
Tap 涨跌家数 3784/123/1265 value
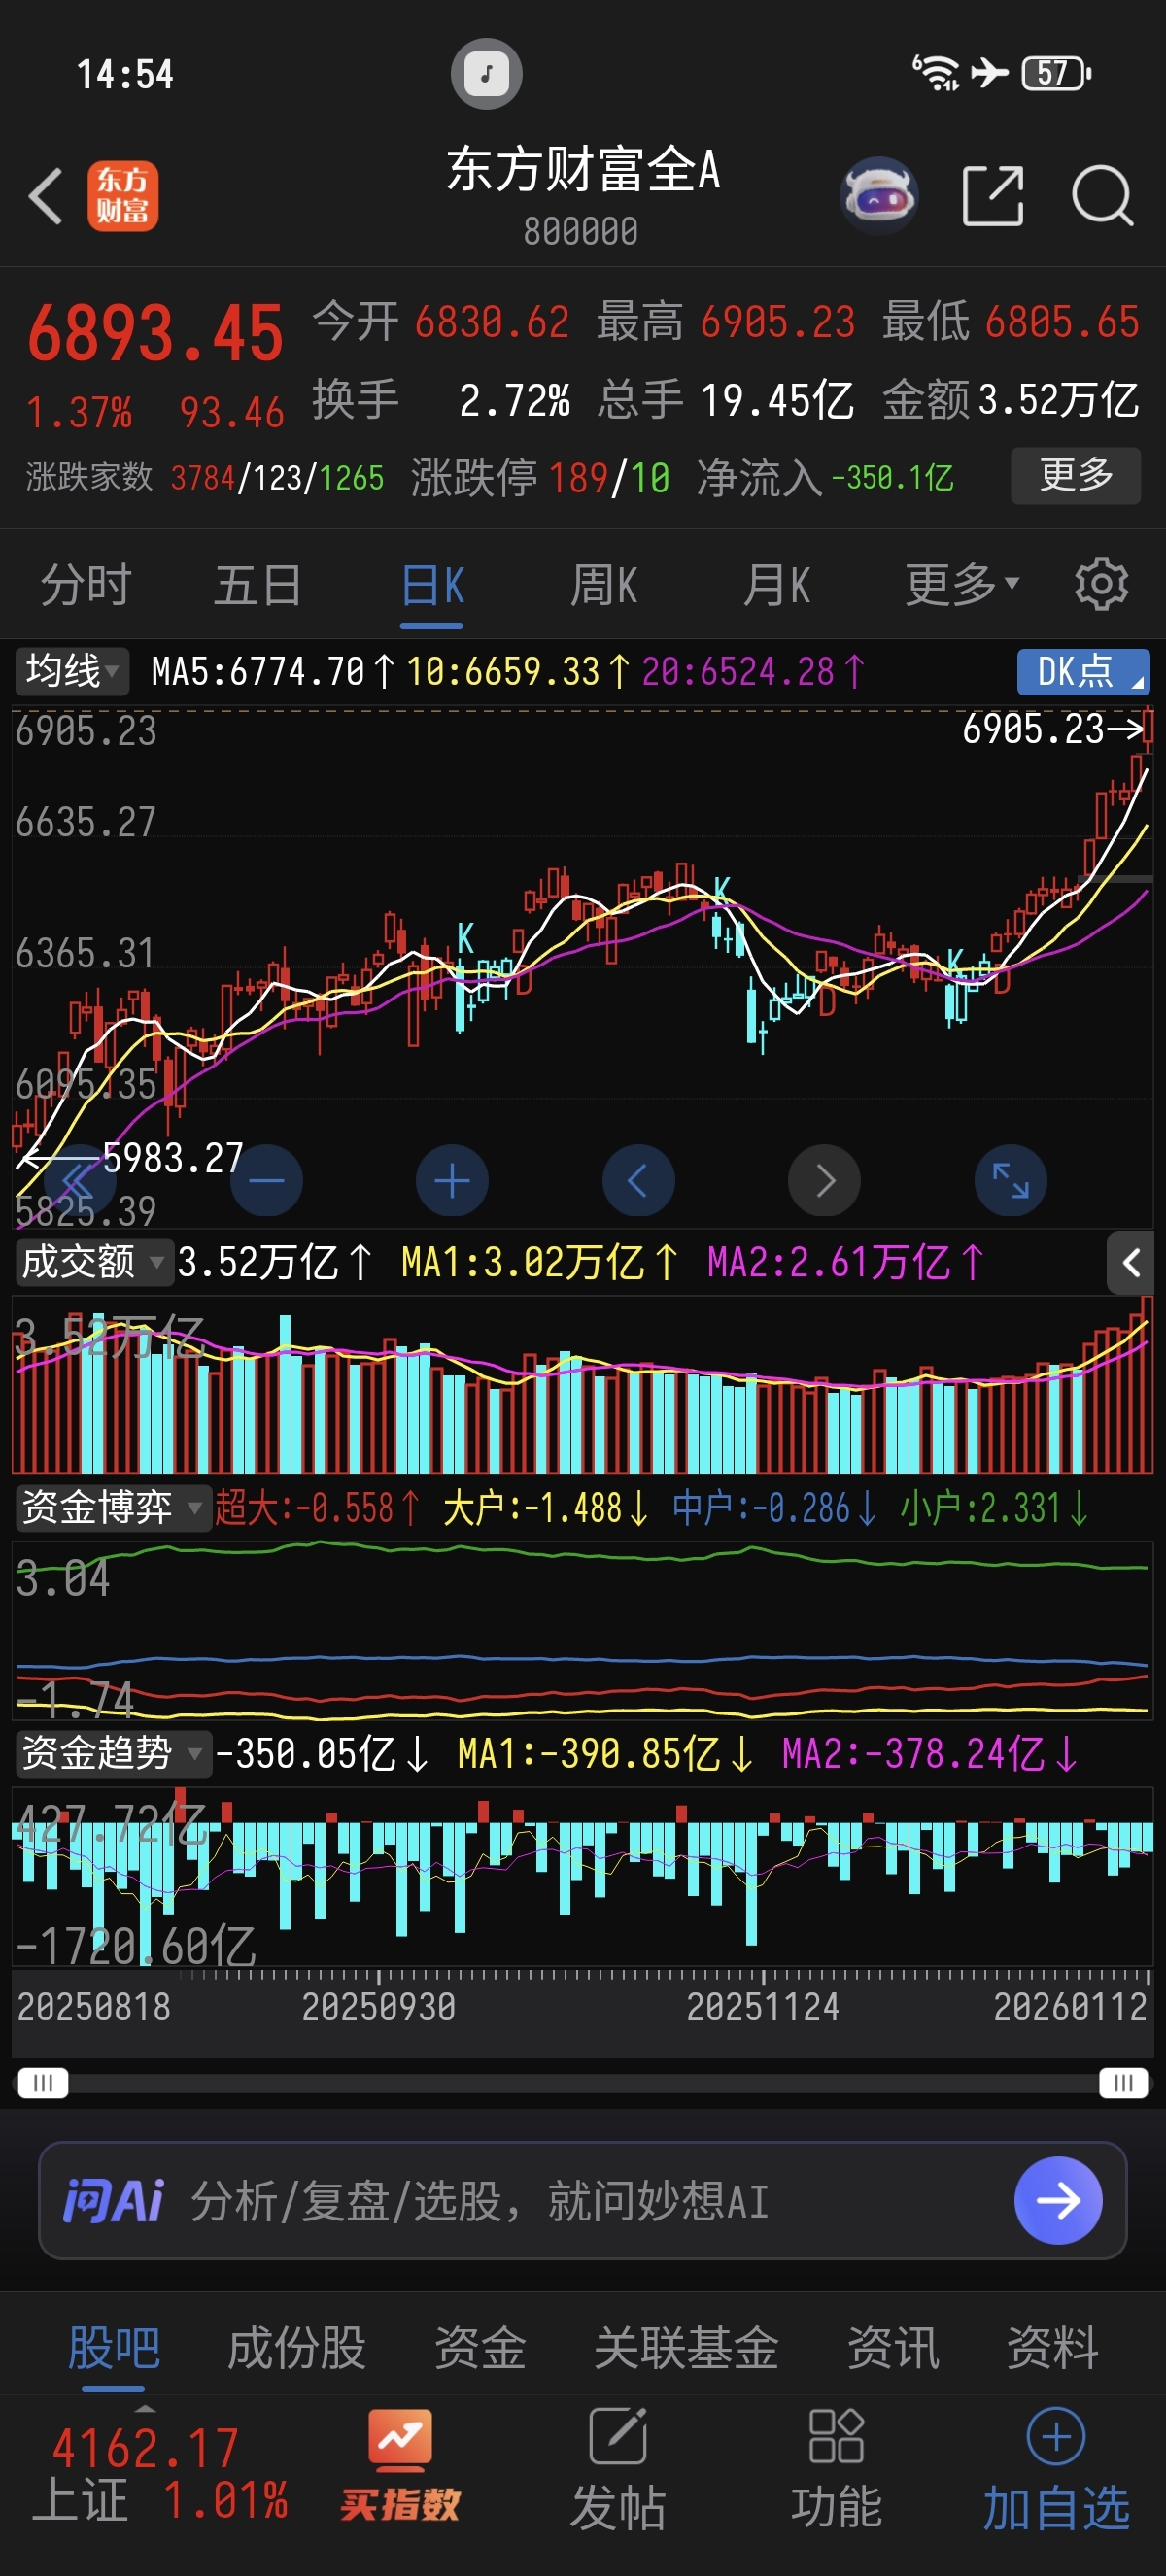click(x=205, y=478)
